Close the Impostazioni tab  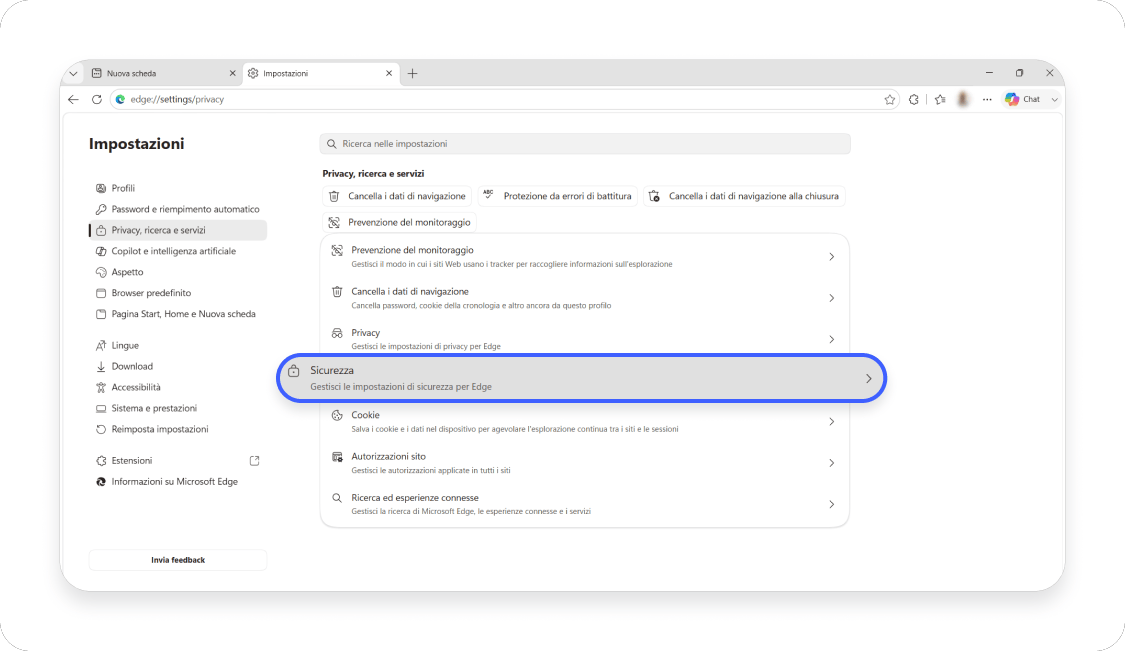click(389, 73)
